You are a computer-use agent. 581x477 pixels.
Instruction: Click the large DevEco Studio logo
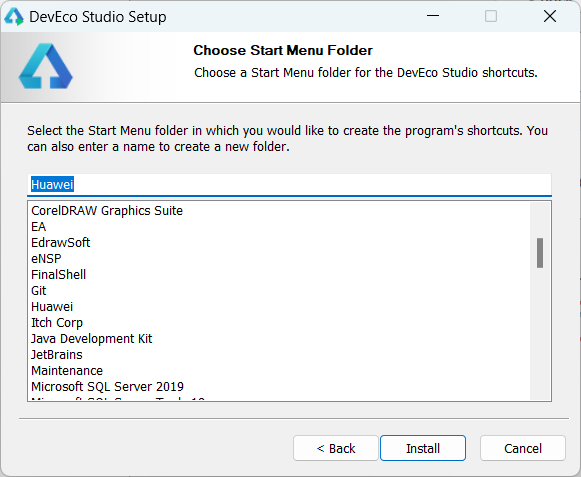(46, 66)
